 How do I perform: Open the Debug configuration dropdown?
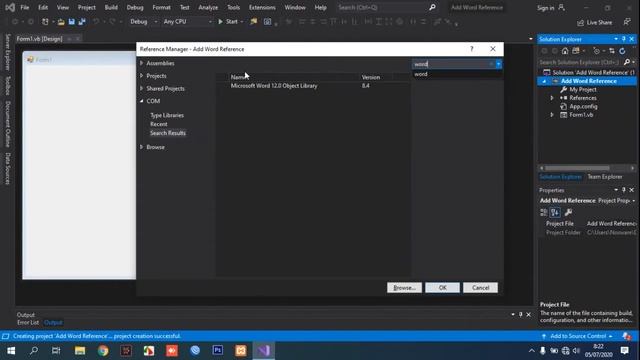point(156,22)
